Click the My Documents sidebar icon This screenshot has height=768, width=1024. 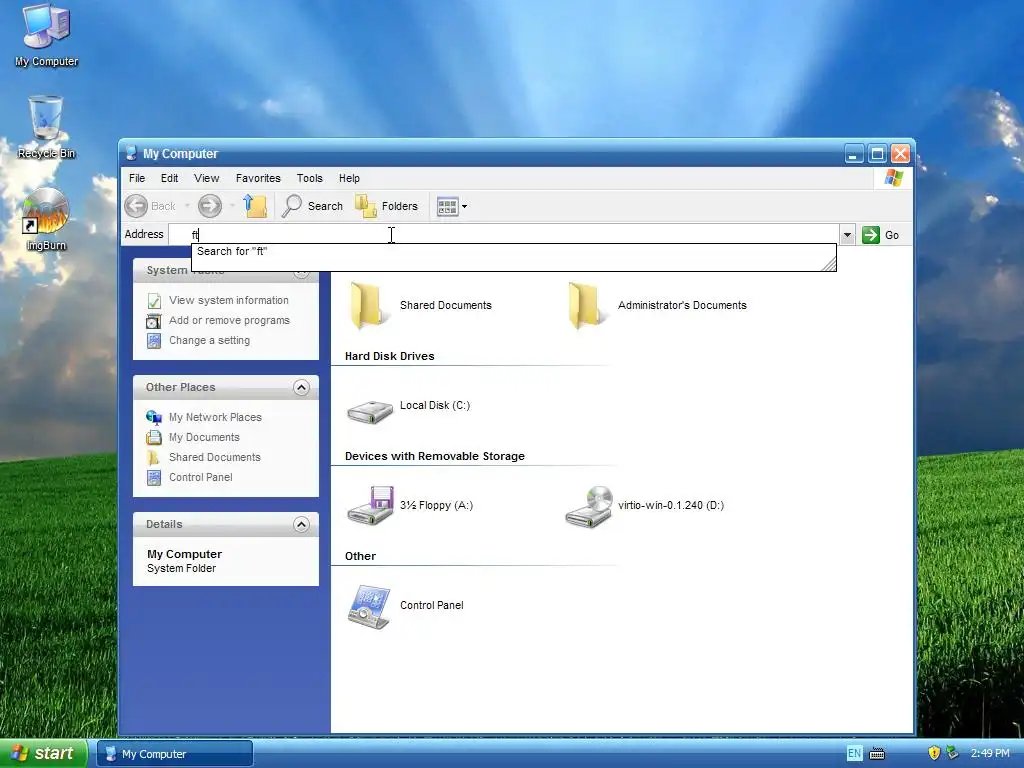154,438
